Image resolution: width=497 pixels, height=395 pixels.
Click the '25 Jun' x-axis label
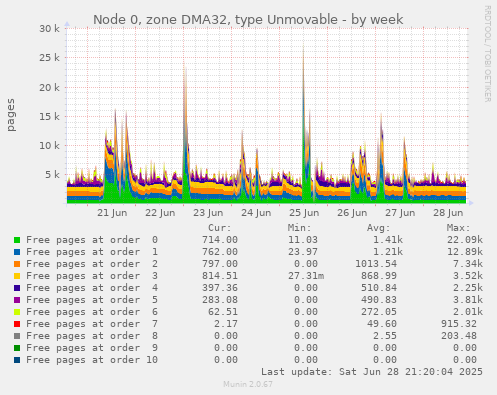point(304,213)
